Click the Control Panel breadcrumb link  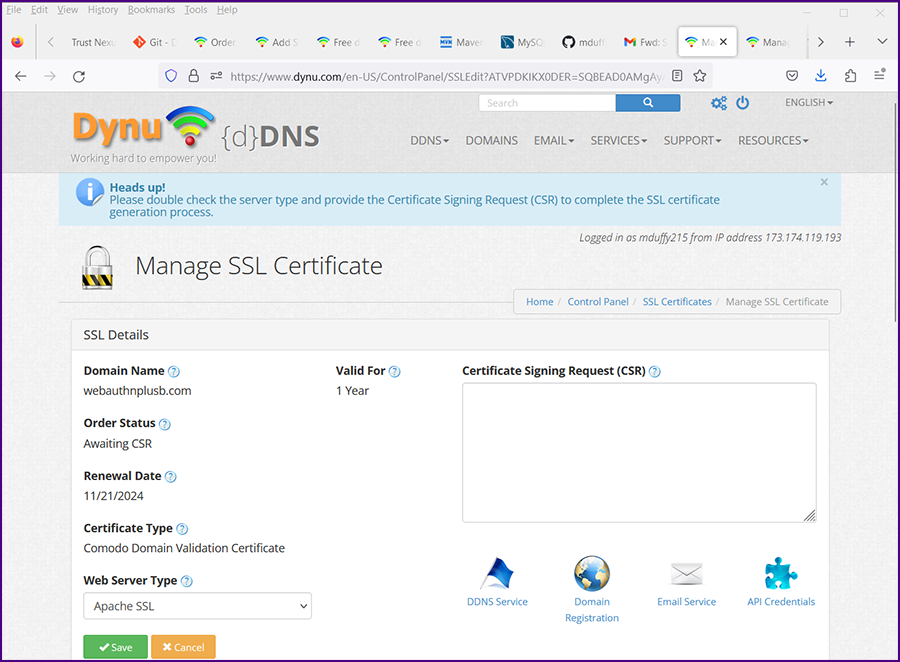click(598, 301)
